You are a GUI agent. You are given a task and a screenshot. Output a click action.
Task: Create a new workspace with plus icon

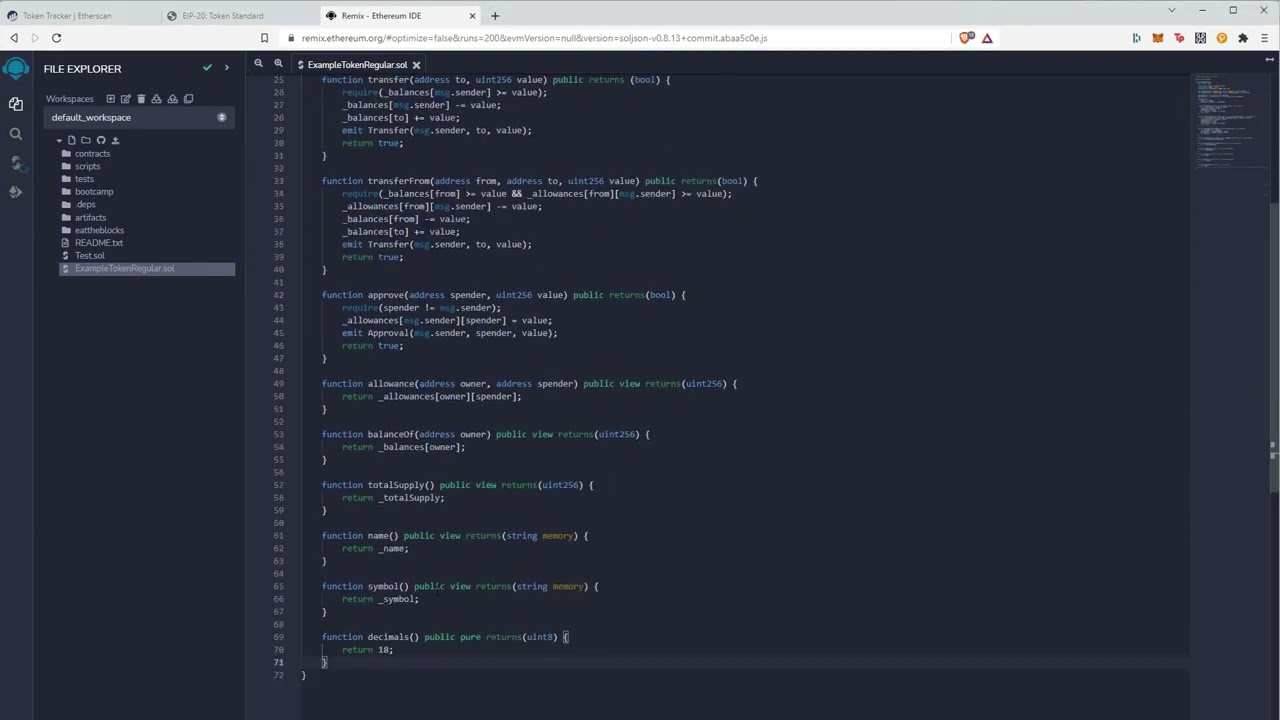(110, 99)
